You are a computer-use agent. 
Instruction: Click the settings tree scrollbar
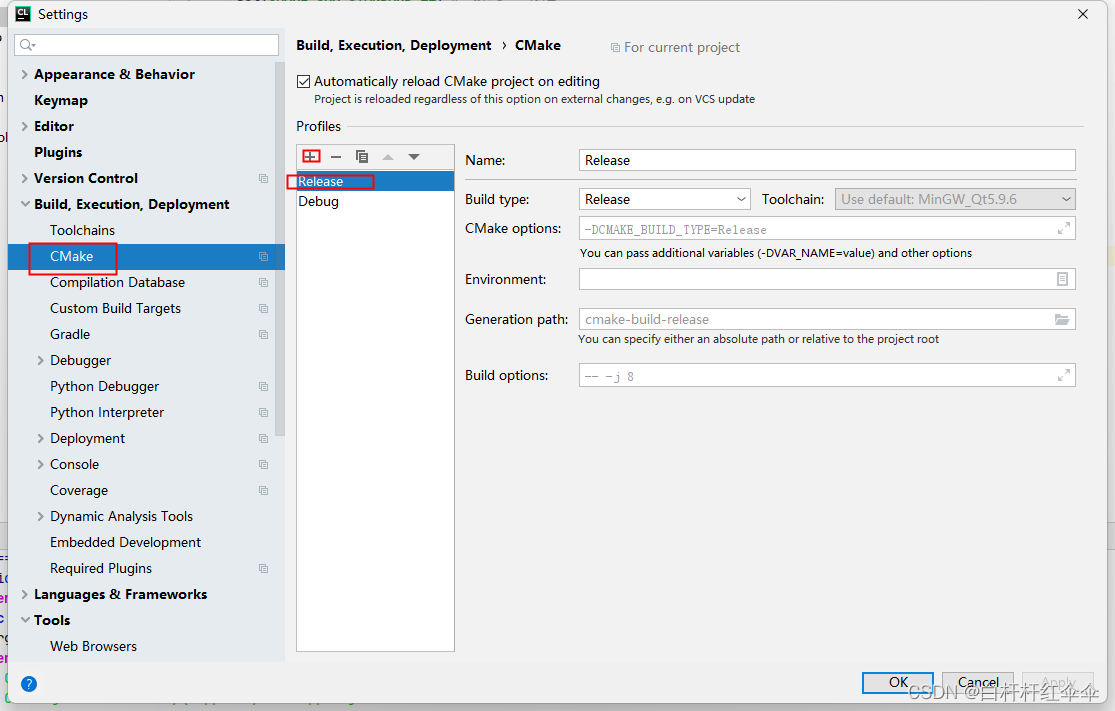(280, 249)
